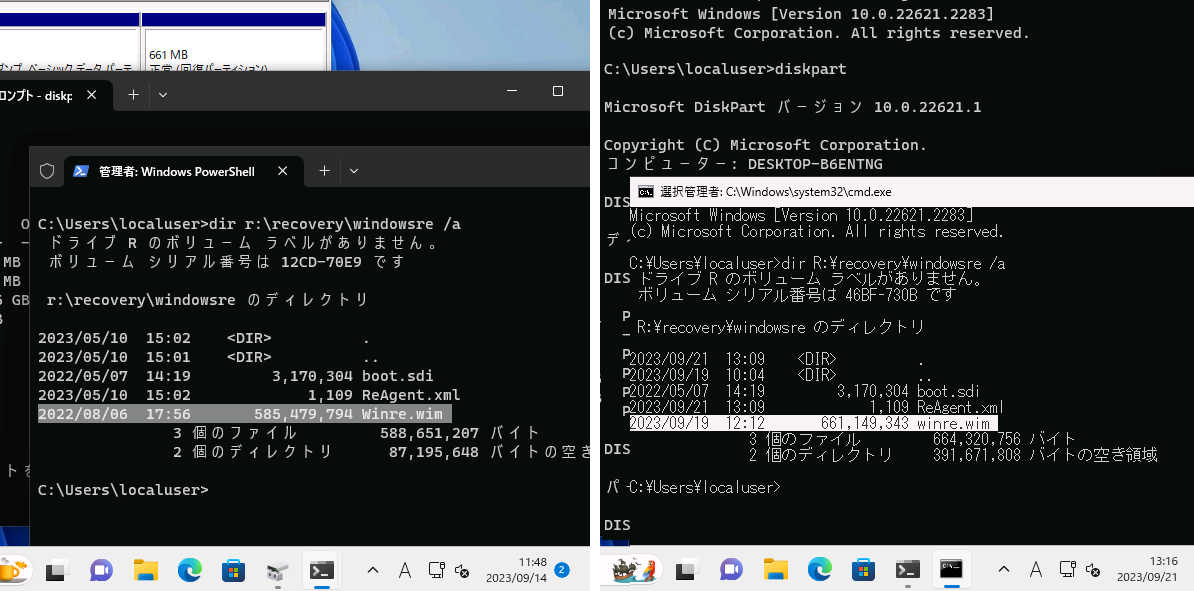Switch to the 管理者: Windows PowerShell tab
The width and height of the screenshot is (1194, 591).
coord(175,171)
